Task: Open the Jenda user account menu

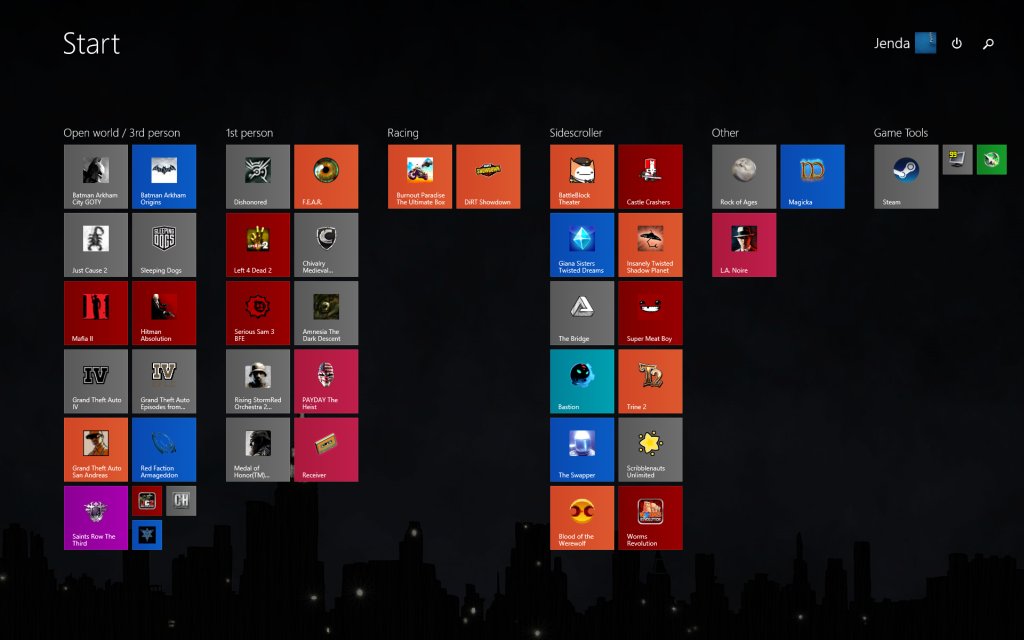Action: (x=904, y=43)
